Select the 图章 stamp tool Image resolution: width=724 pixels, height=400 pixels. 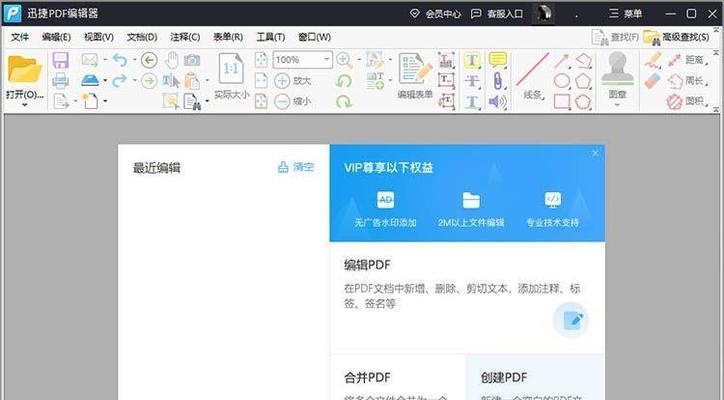pos(617,74)
